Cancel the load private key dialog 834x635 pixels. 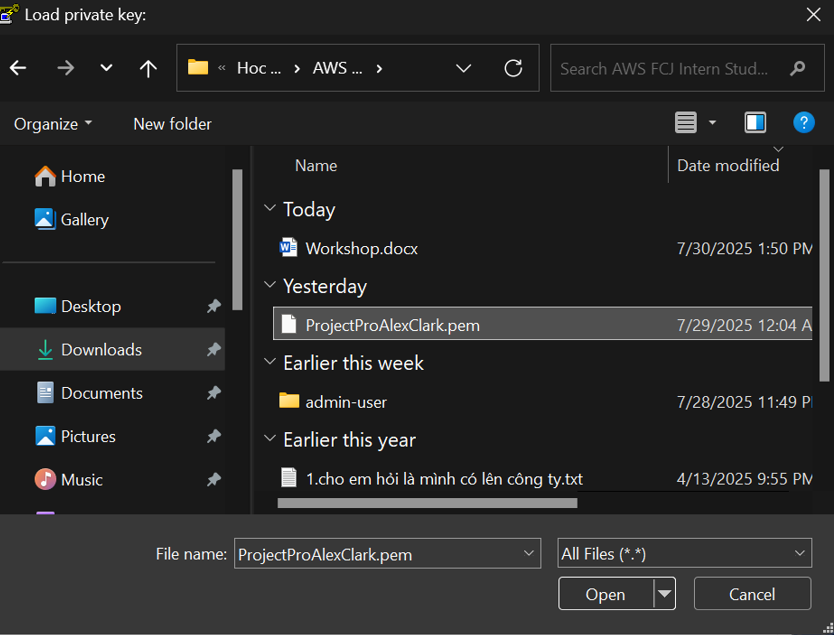click(x=752, y=594)
